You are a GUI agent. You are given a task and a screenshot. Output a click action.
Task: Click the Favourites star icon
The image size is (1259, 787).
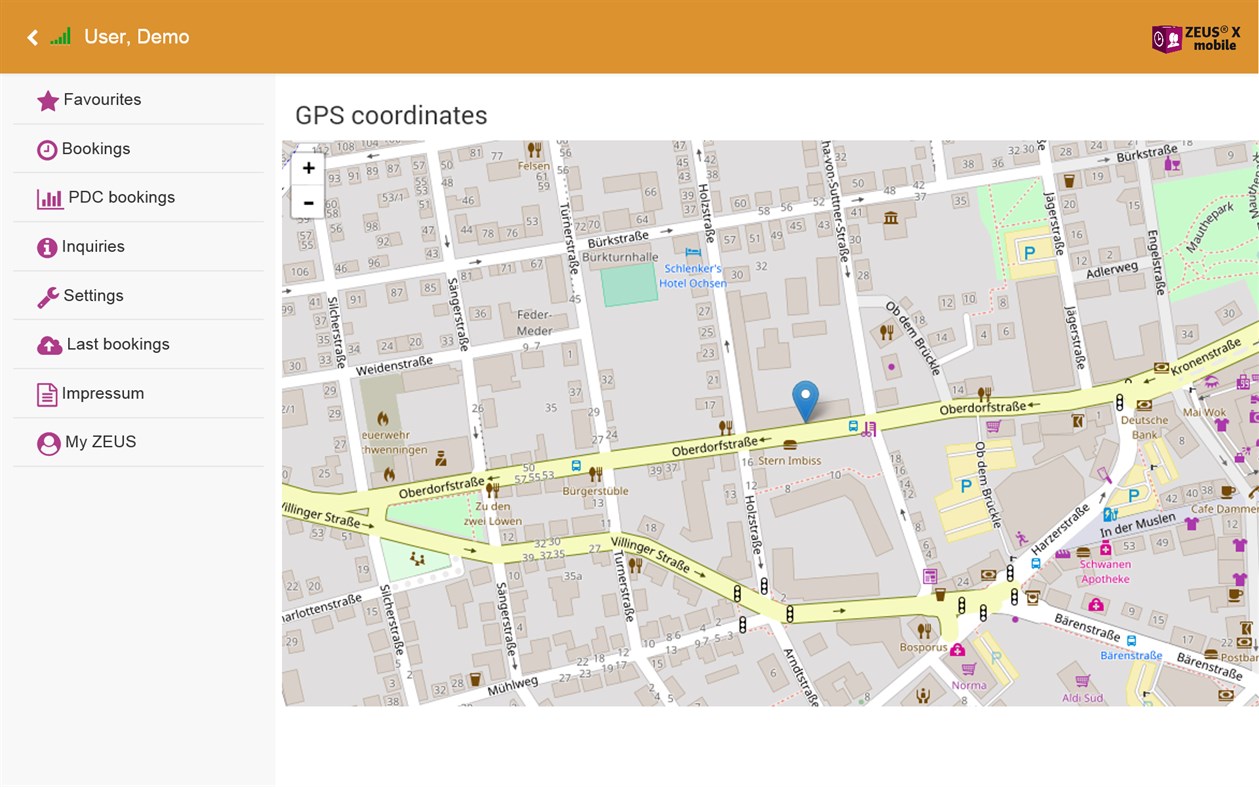pos(47,101)
